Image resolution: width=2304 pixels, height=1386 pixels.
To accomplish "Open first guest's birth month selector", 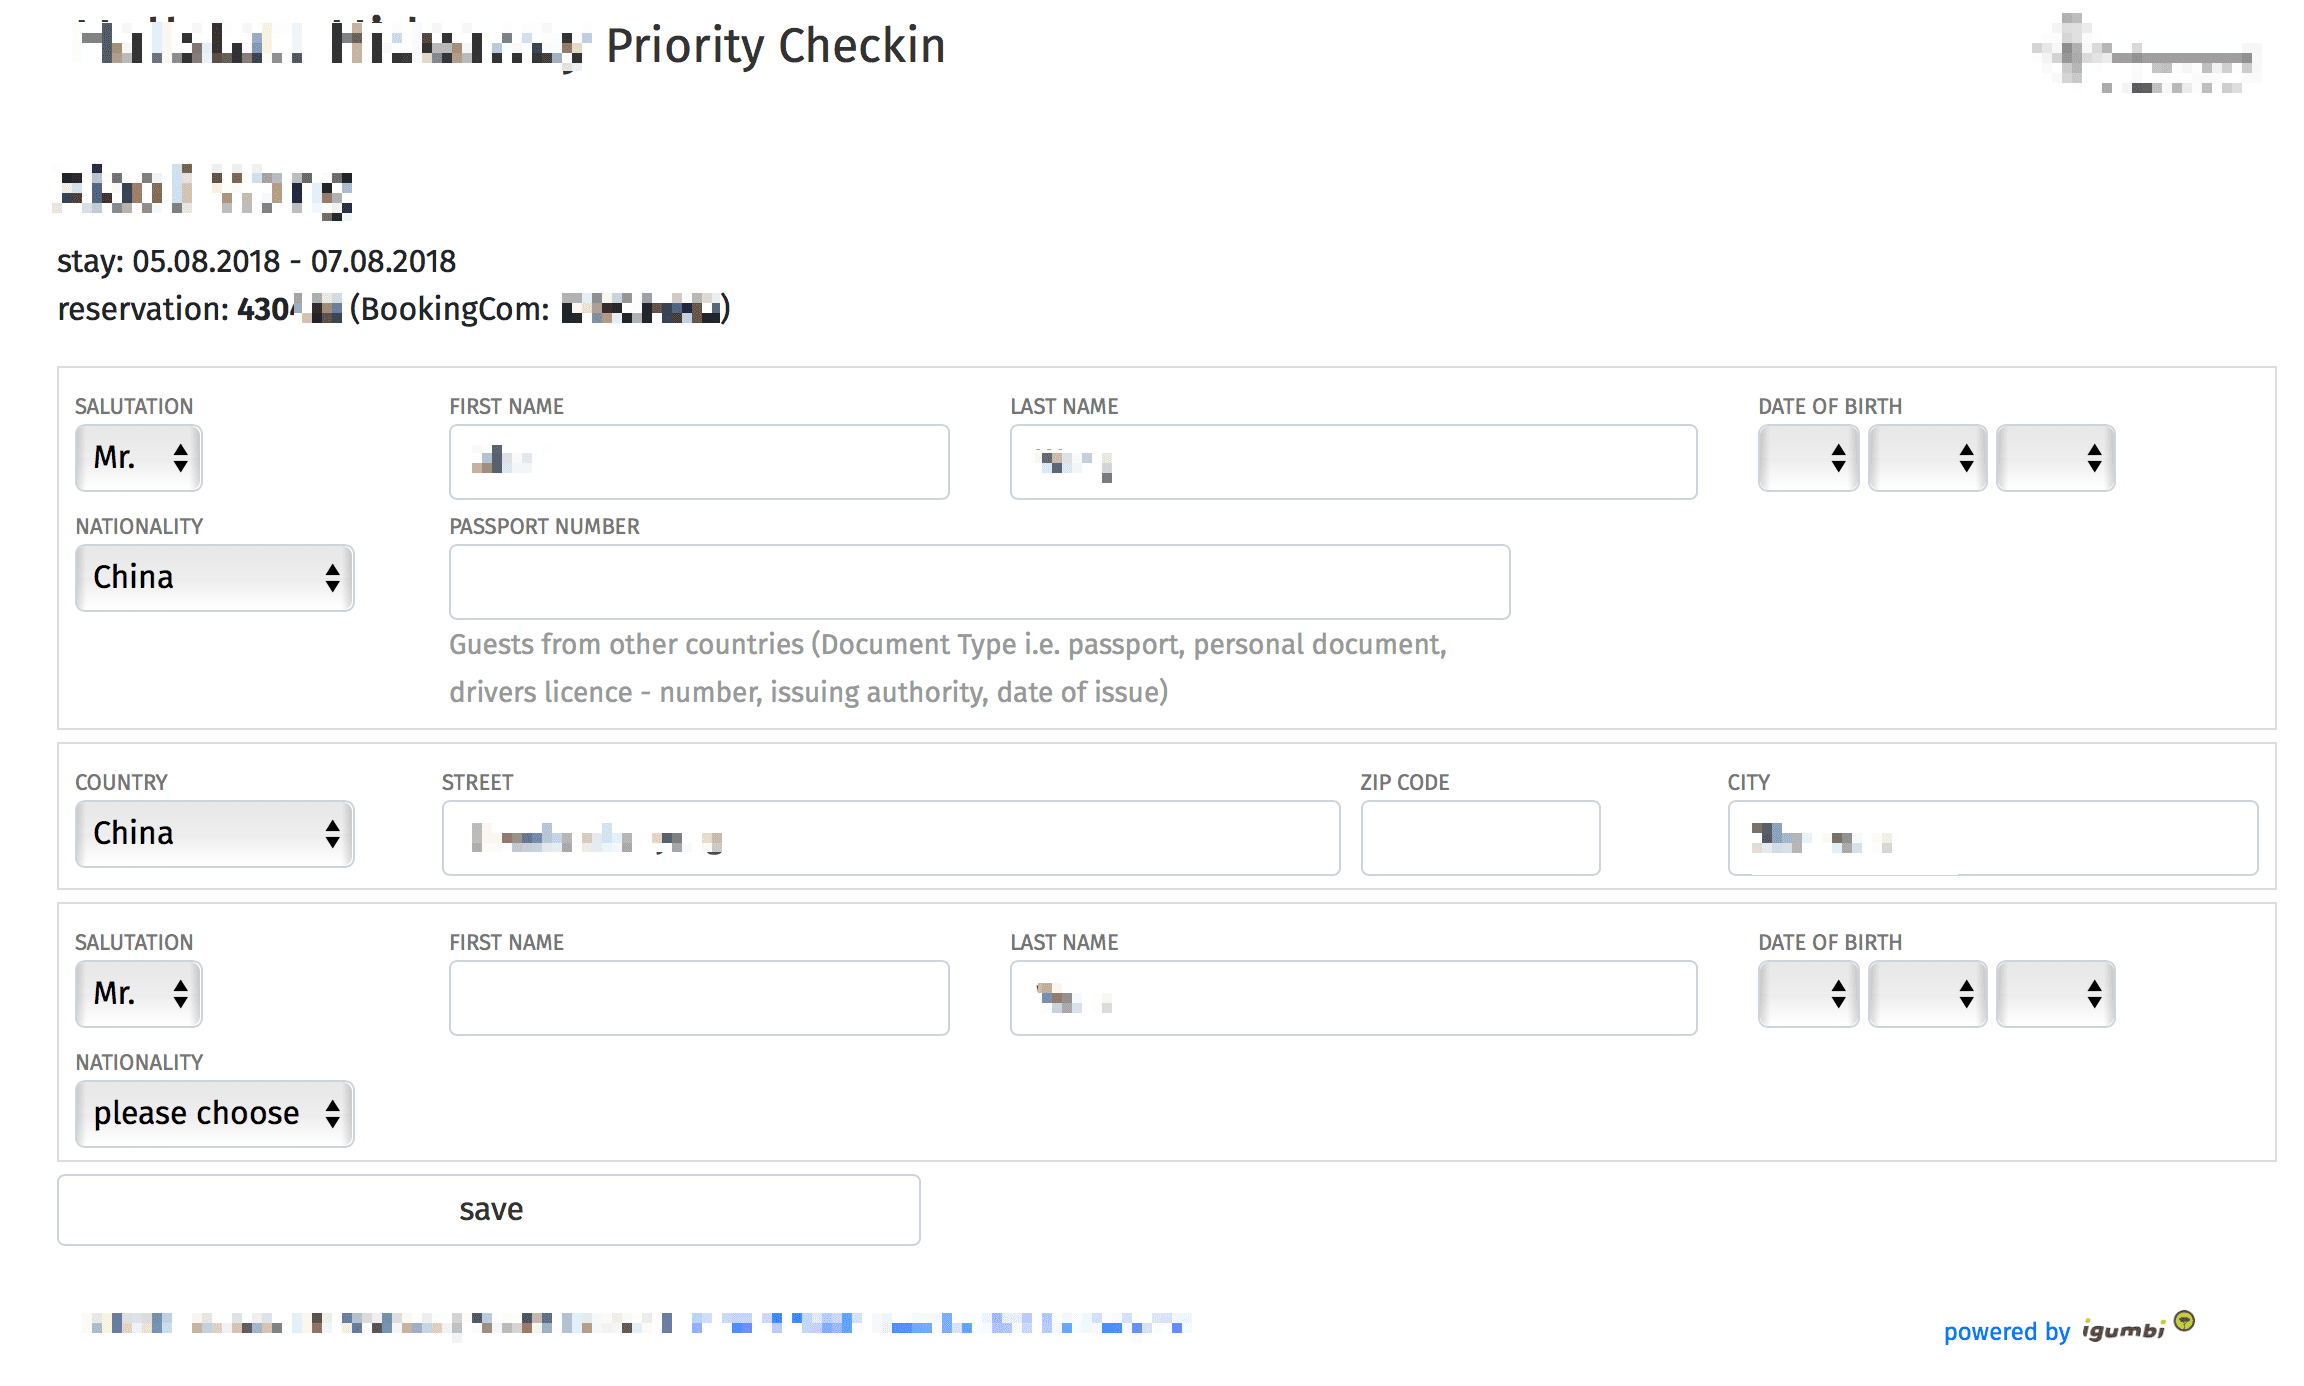I will [x=1928, y=458].
